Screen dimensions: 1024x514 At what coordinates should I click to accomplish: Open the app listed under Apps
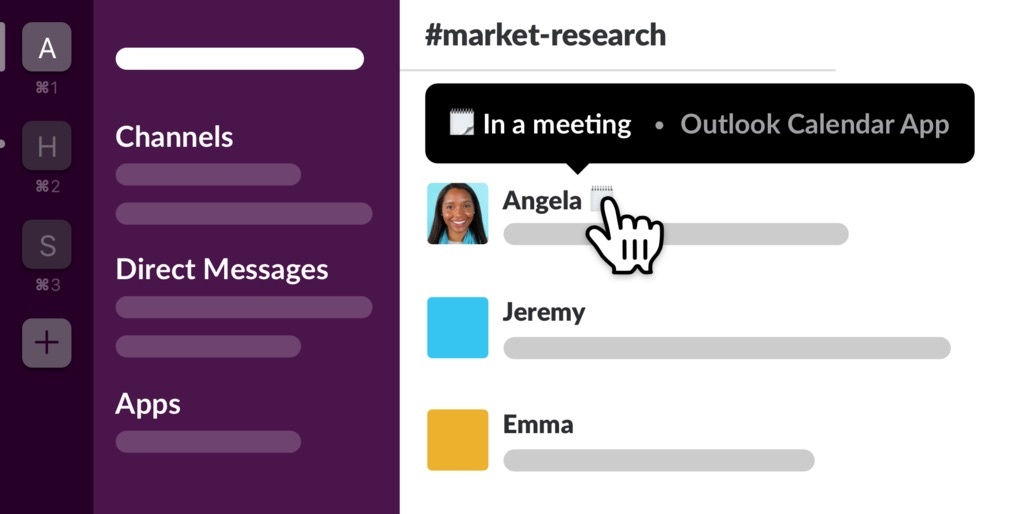point(208,442)
